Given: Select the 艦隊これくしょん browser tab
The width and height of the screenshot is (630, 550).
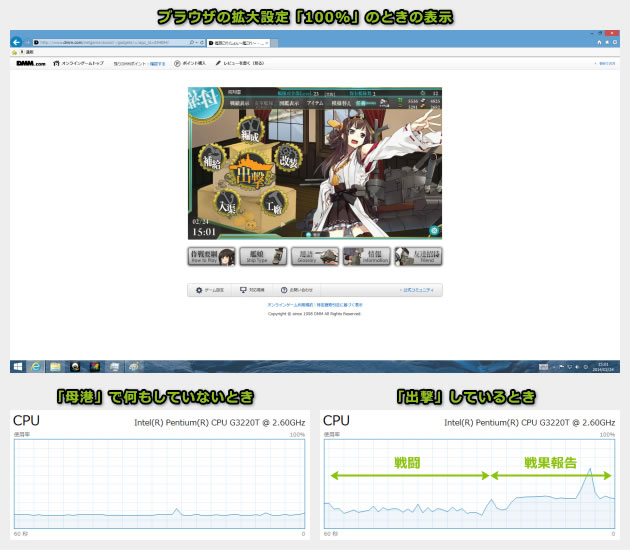Looking at the screenshot, I should (x=236, y=43).
